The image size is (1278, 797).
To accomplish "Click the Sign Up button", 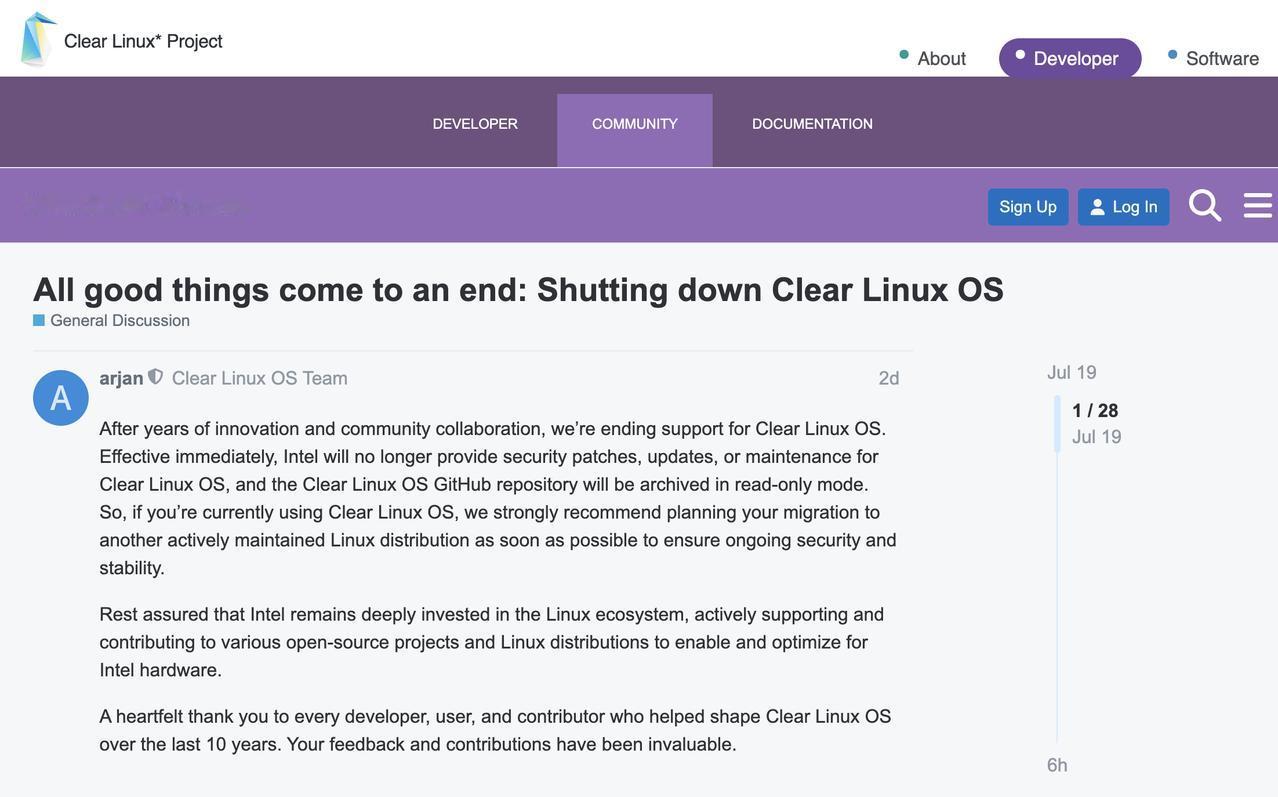I will click(1028, 207).
